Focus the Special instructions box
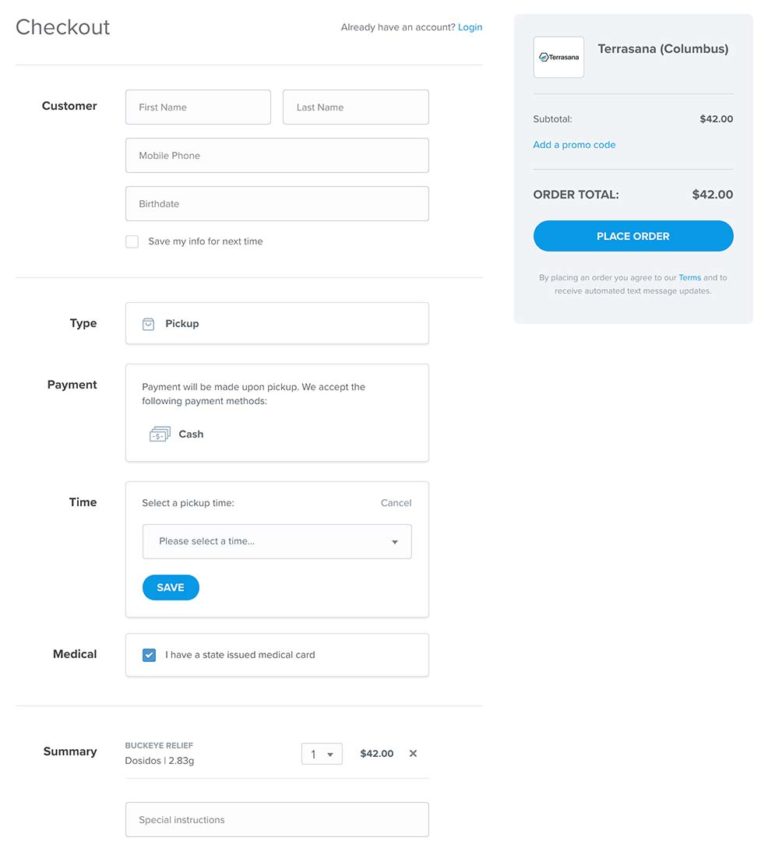The width and height of the screenshot is (768, 855). pos(276,820)
